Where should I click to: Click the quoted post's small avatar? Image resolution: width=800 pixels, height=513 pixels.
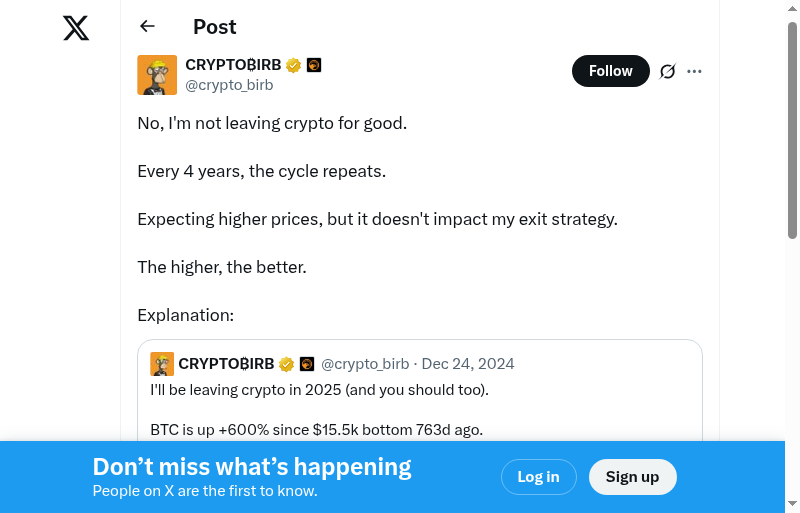162,364
